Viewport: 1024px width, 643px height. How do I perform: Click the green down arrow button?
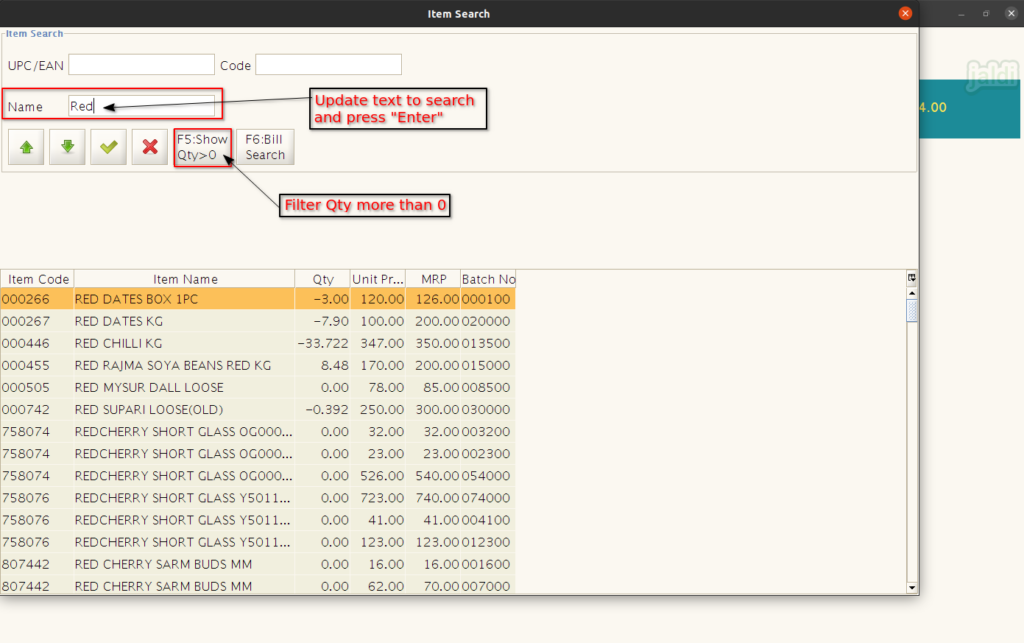point(67,147)
